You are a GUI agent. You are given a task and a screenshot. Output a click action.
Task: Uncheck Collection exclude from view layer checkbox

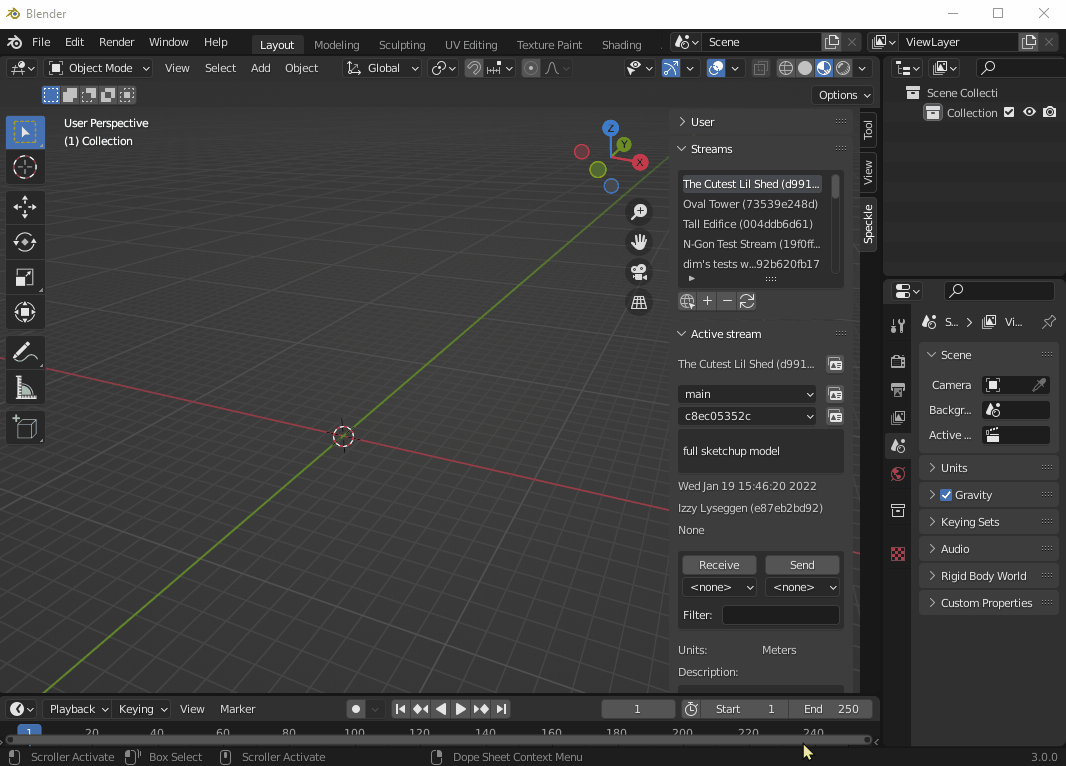(x=1009, y=112)
